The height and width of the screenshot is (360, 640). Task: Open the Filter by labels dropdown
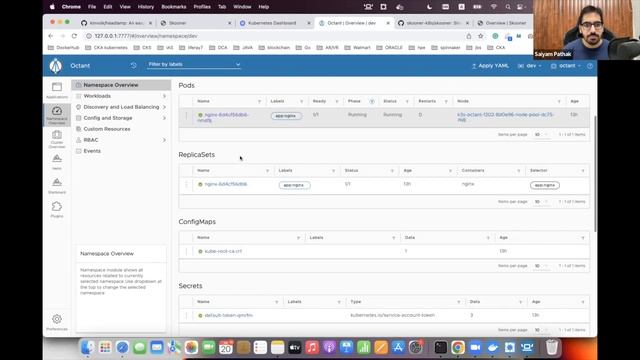coord(194,64)
